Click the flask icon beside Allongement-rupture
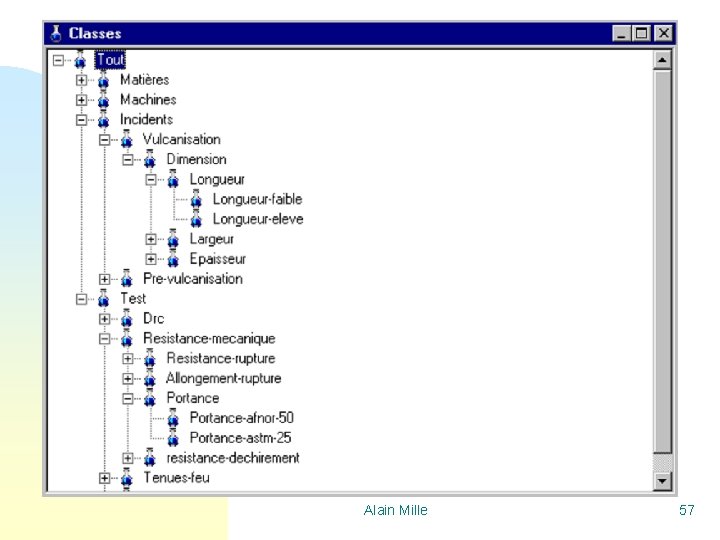Image resolution: width=720 pixels, height=540 pixels. pos(150,378)
